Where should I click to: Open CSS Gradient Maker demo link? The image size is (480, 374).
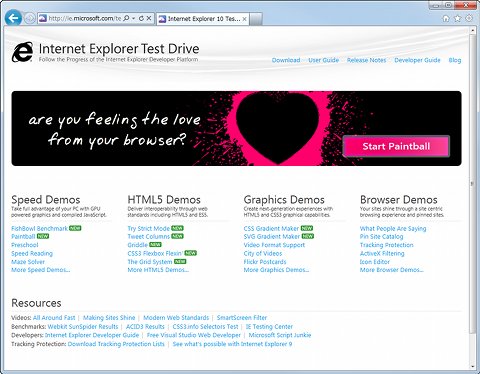coord(271,228)
